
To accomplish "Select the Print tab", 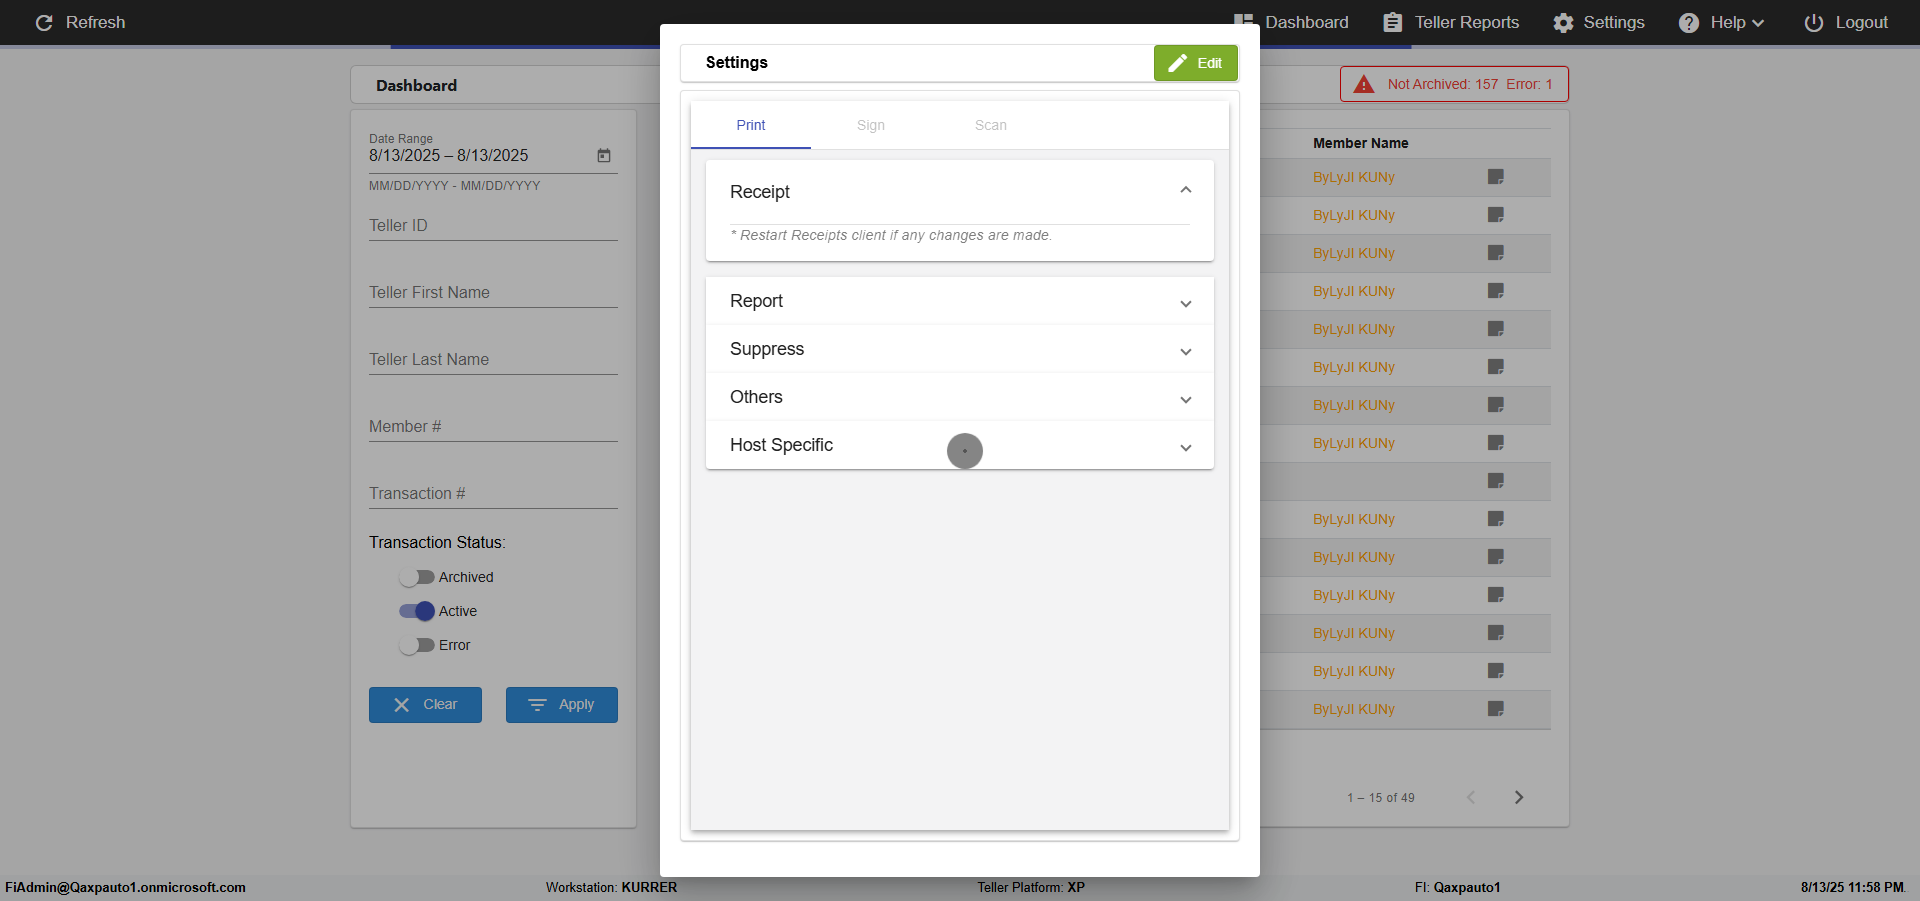I will pos(751,125).
